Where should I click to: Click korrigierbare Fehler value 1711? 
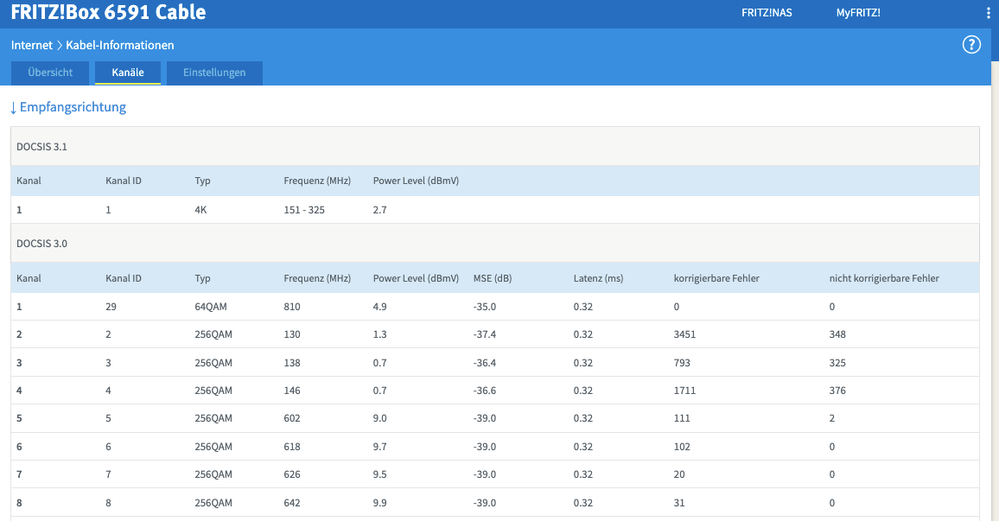click(x=684, y=390)
